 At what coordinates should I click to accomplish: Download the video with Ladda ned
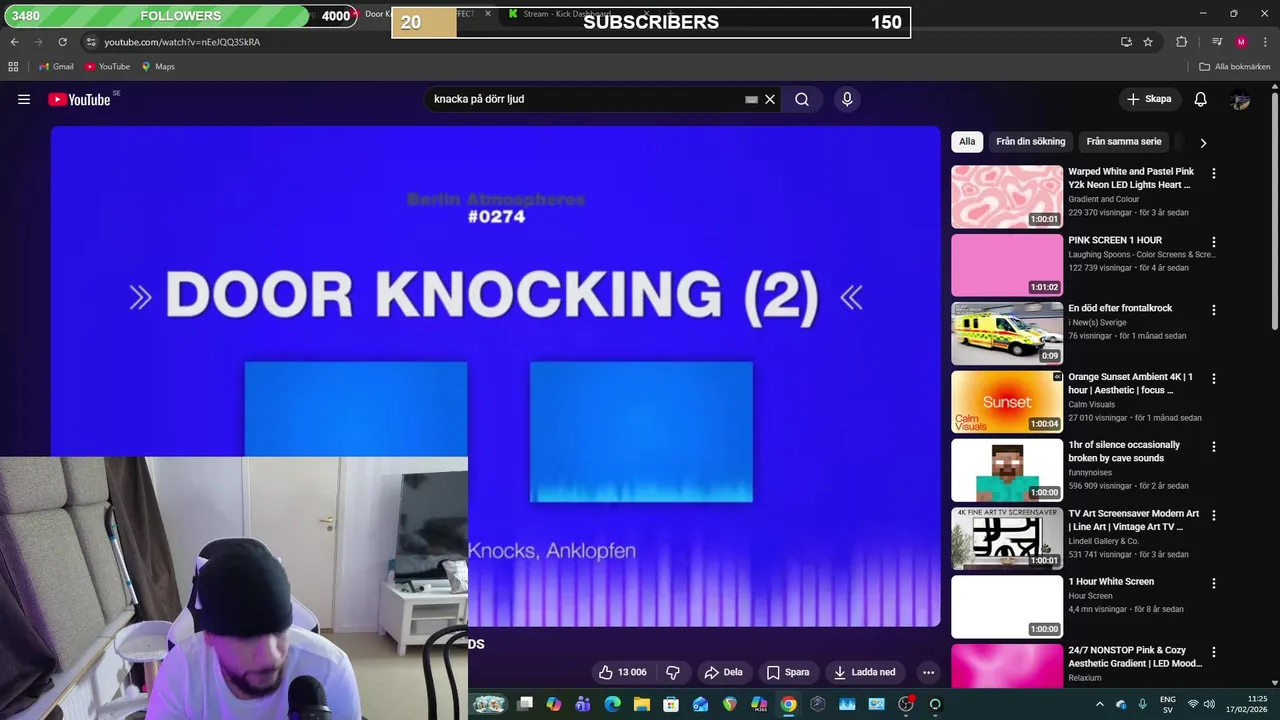(865, 672)
